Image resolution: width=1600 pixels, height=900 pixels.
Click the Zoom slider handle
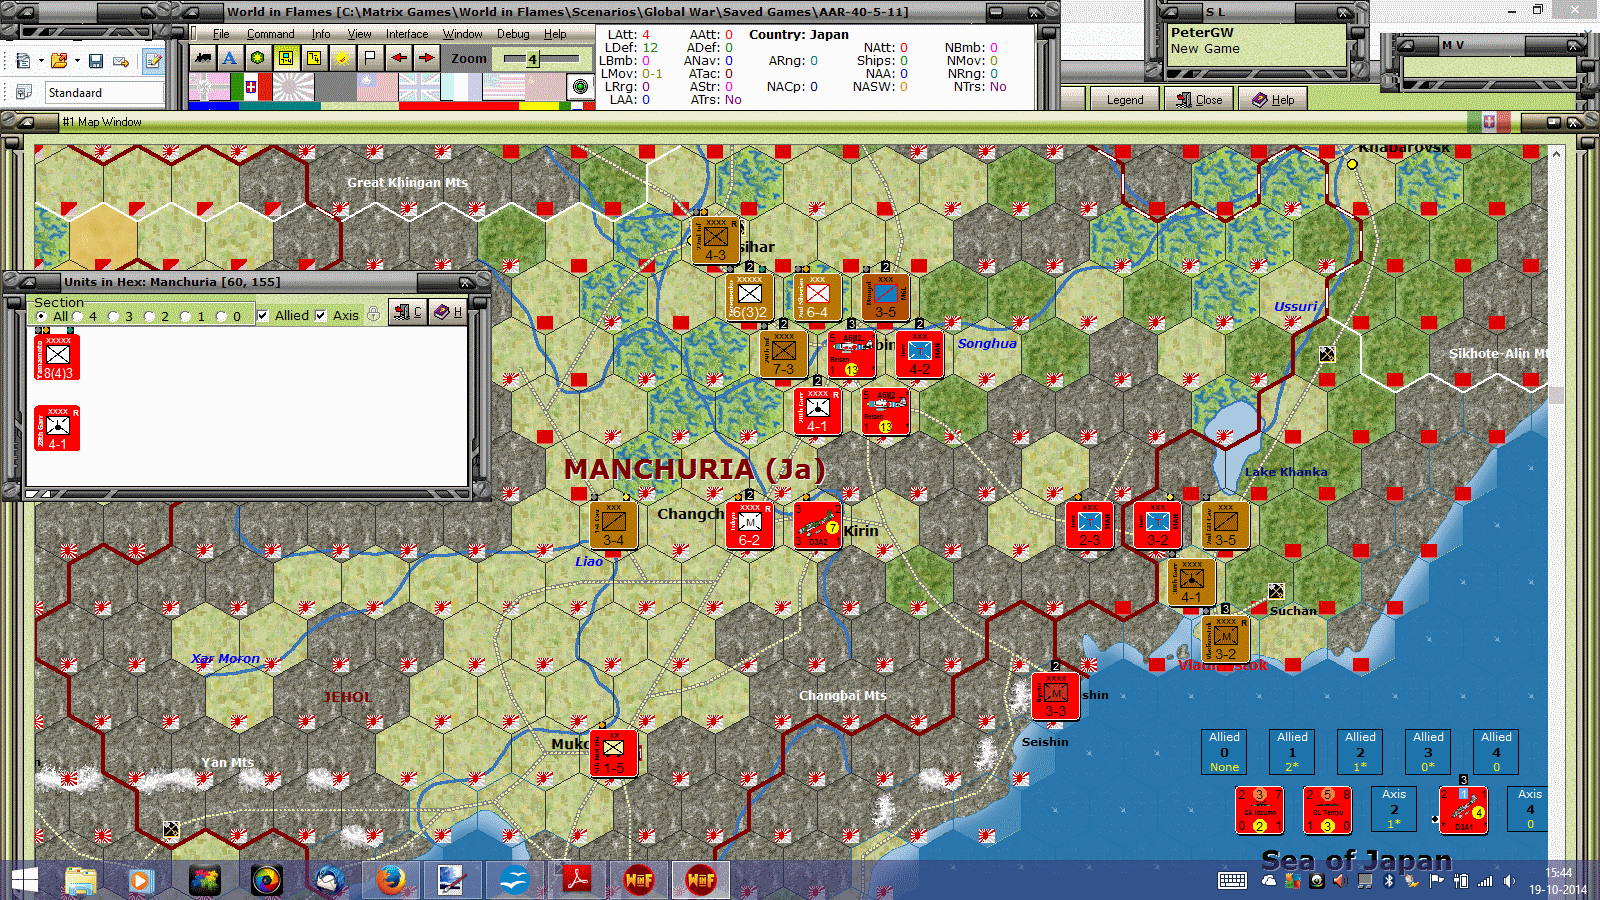pos(532,59)
